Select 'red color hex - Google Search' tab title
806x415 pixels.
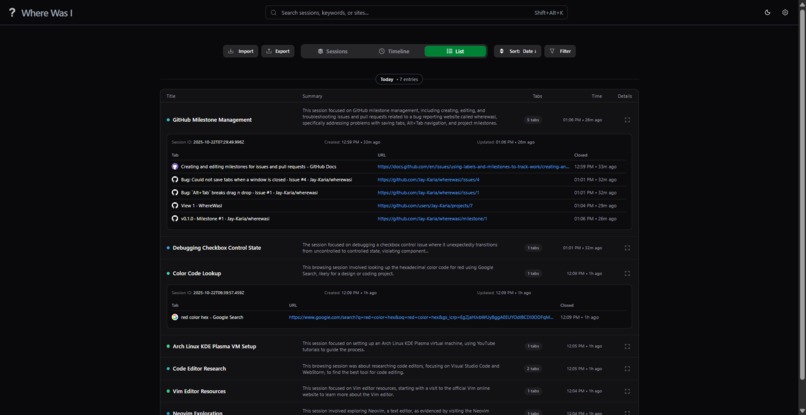pyautogui.click(x=212, y=317)
